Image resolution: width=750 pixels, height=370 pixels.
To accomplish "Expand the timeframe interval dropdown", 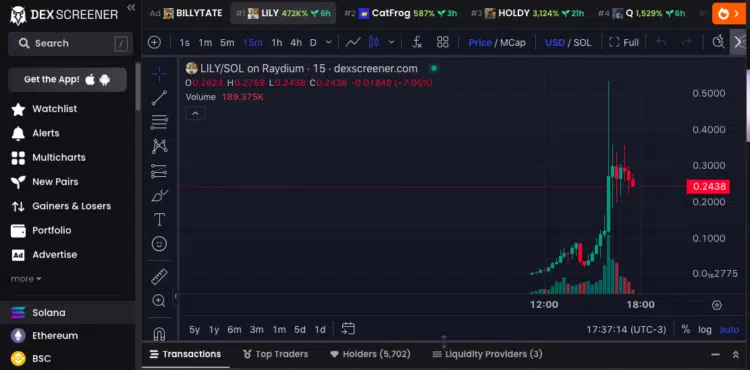I will pos(329,42).
